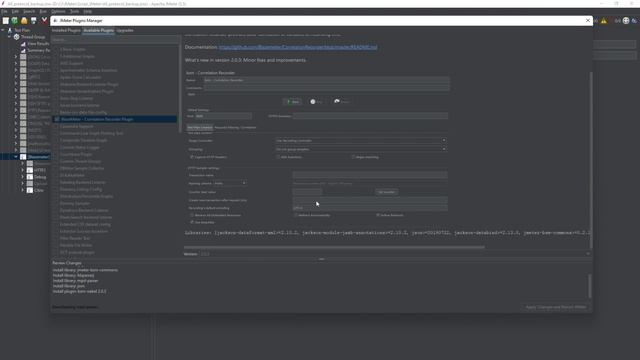
Task: Tick the 3 Basic Graphs checkbox
Action: coord(57,49)
